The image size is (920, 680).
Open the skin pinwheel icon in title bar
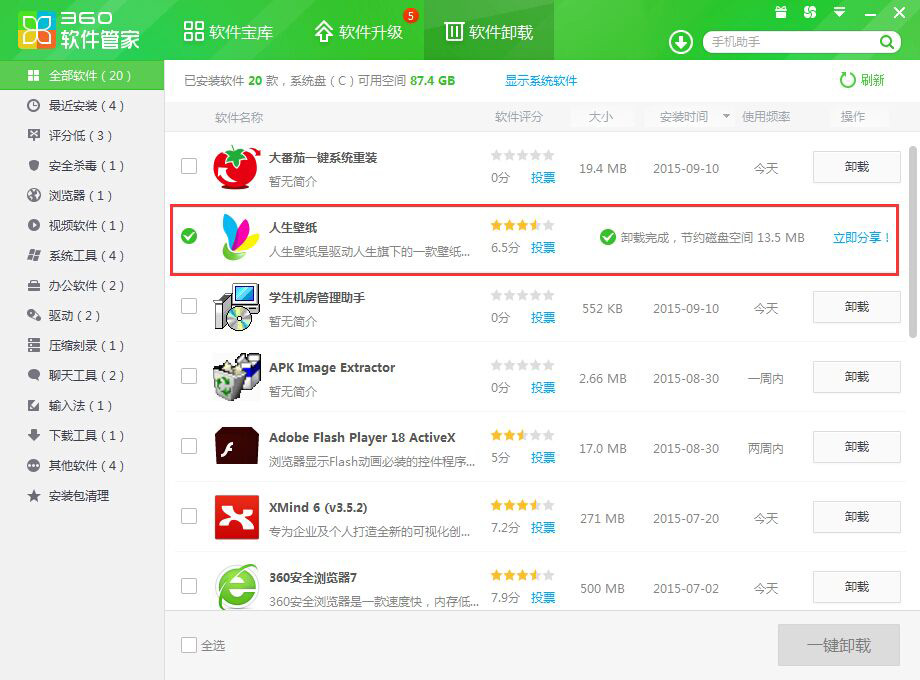click(810, 12)
